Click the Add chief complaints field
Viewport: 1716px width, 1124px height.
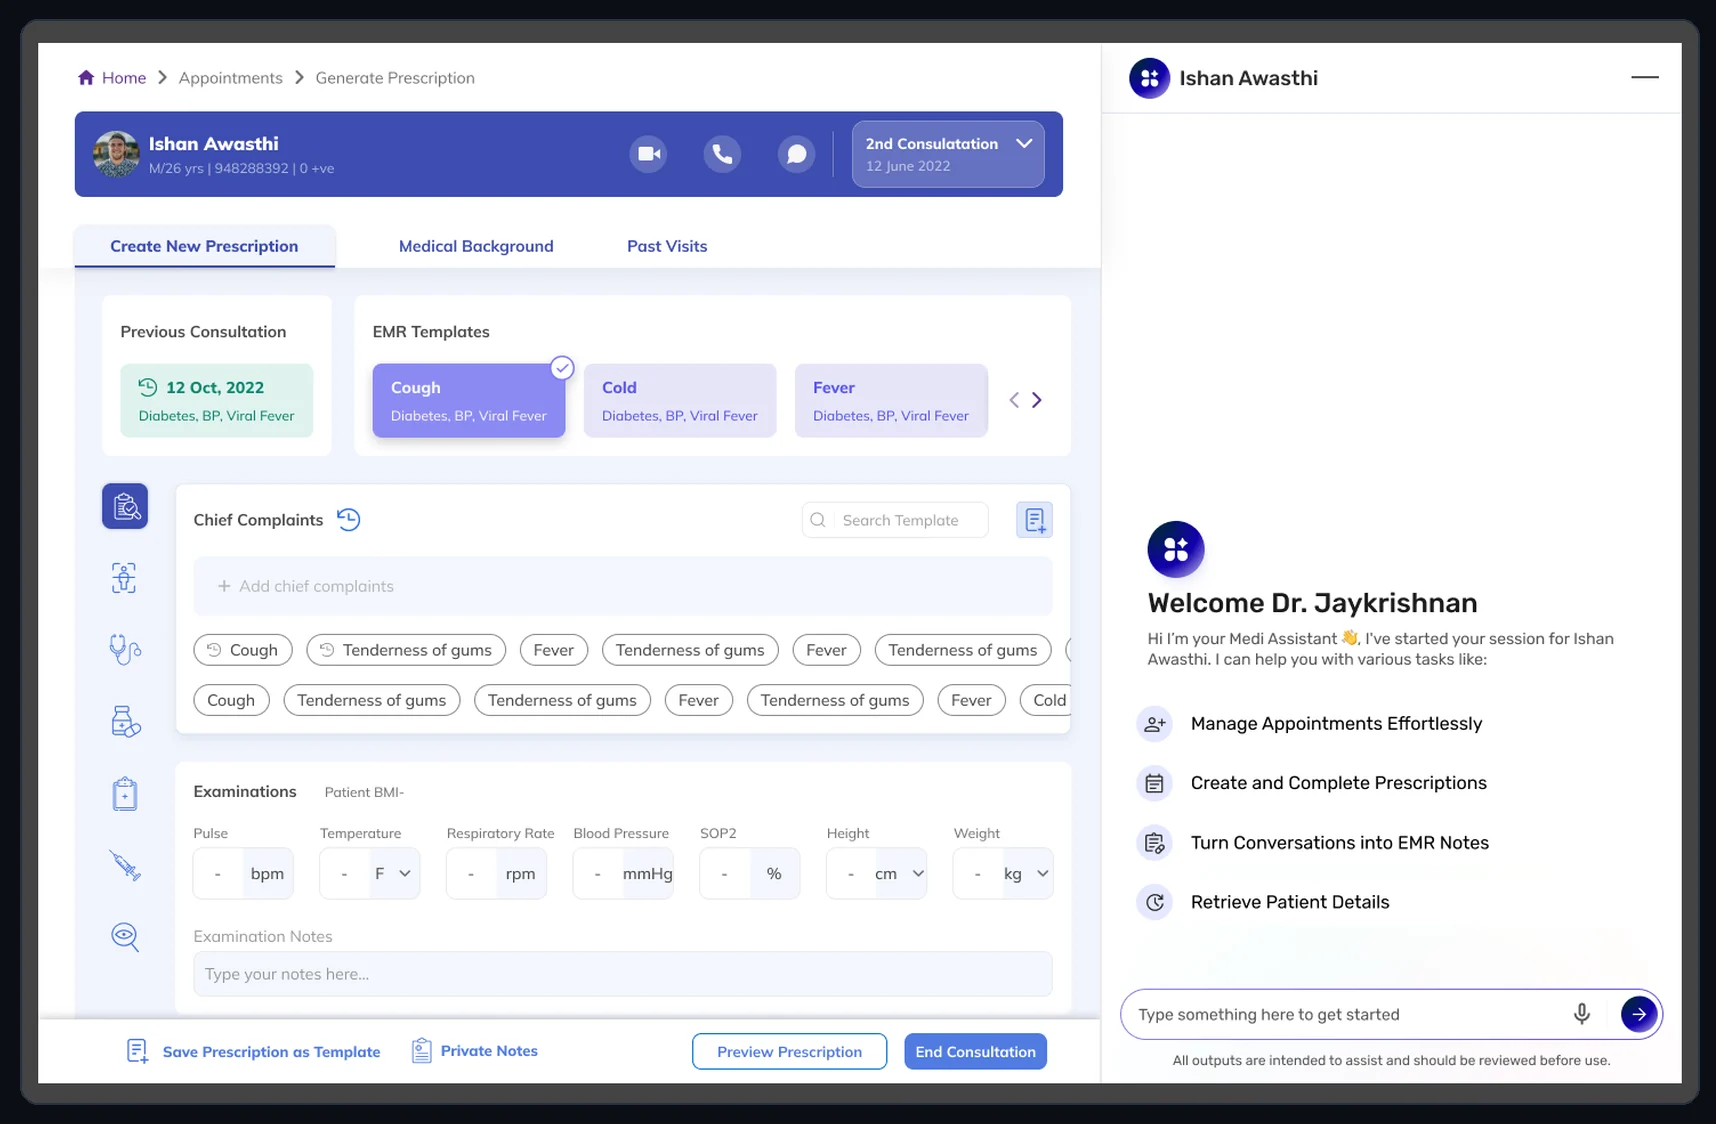coord(623,586)
